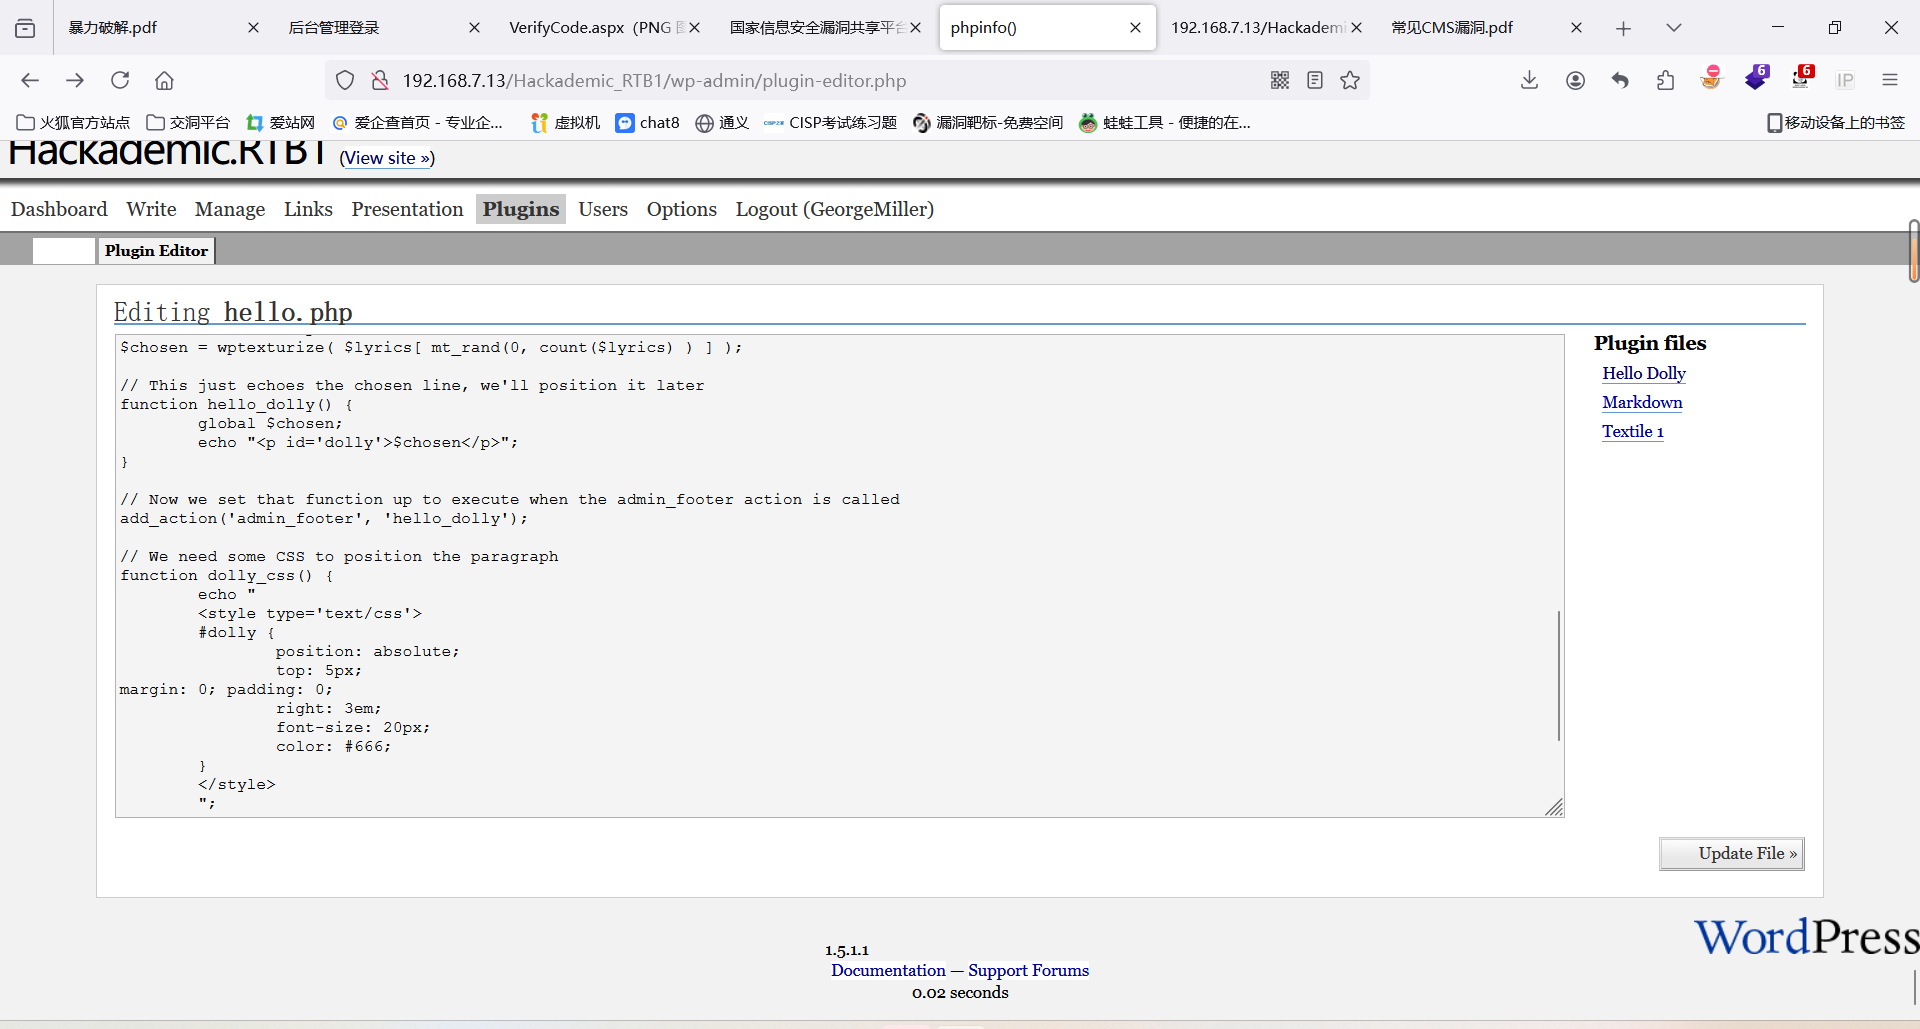Open 火狐官方站点 bookmark folder
The height and width of the screenshot is (1029, 1920).
click(x=73, y=122)
